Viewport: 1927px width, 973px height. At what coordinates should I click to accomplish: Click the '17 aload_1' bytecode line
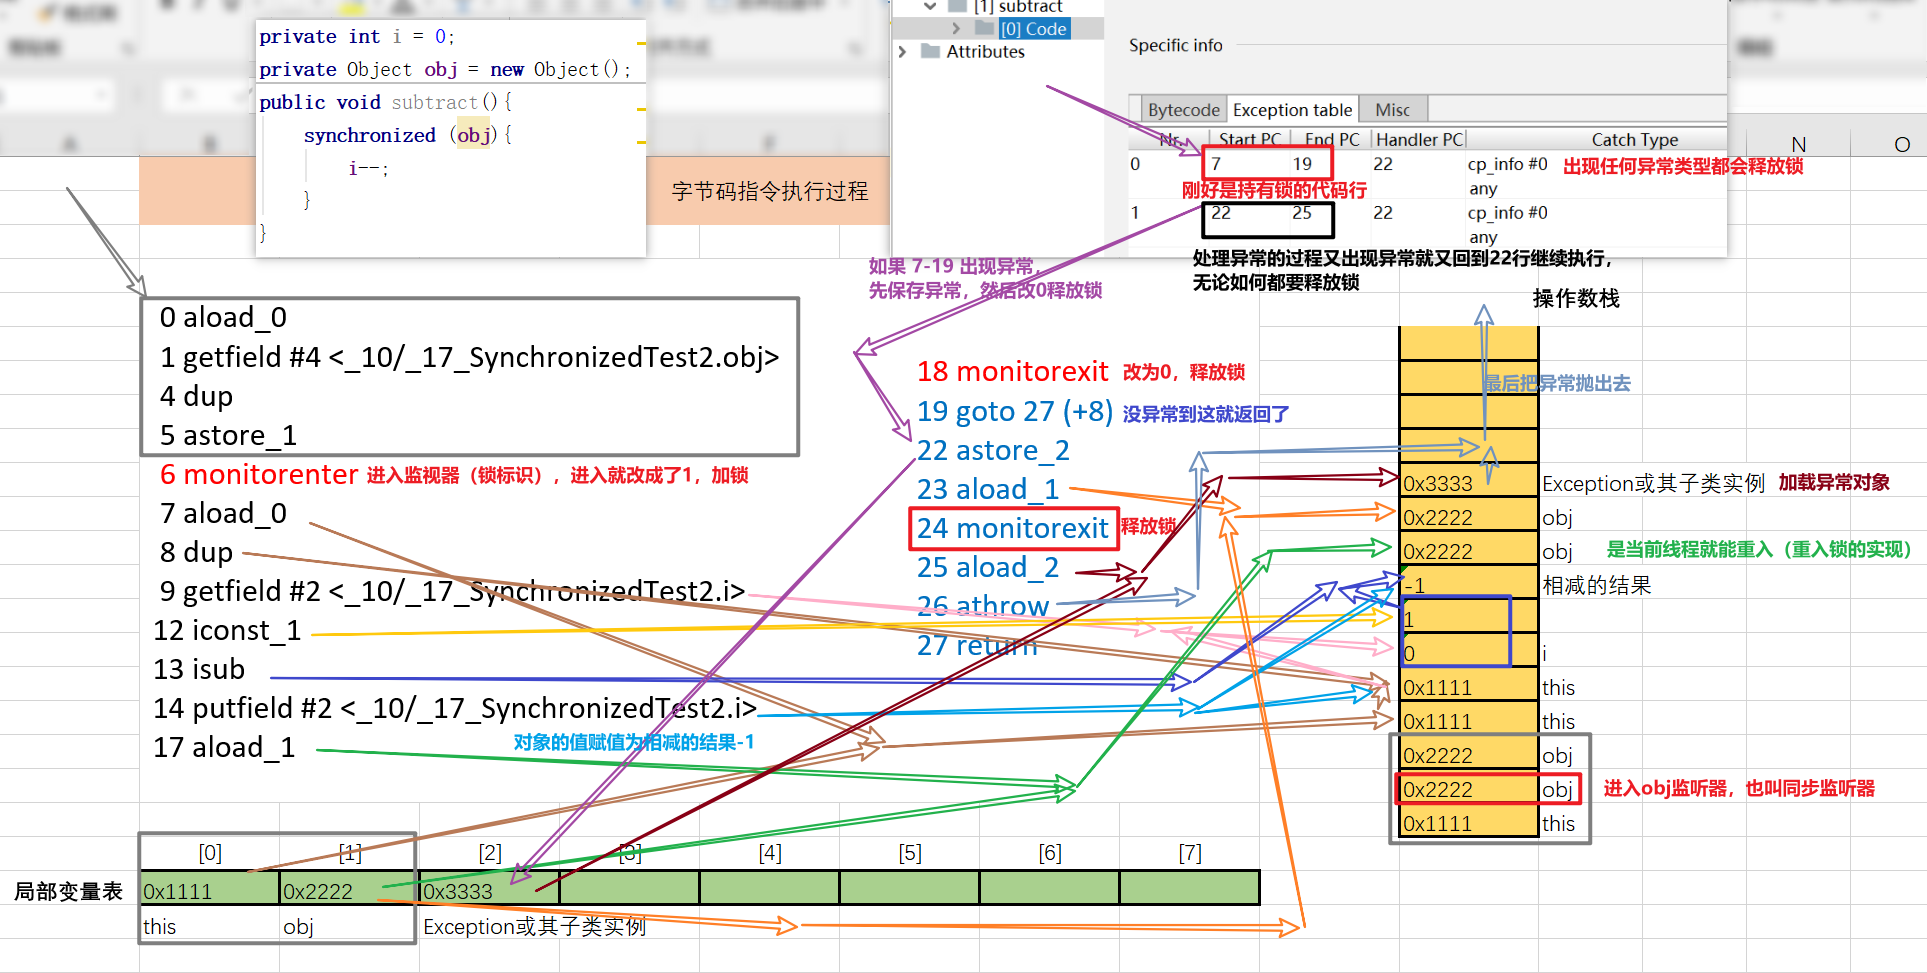point(224,747)
